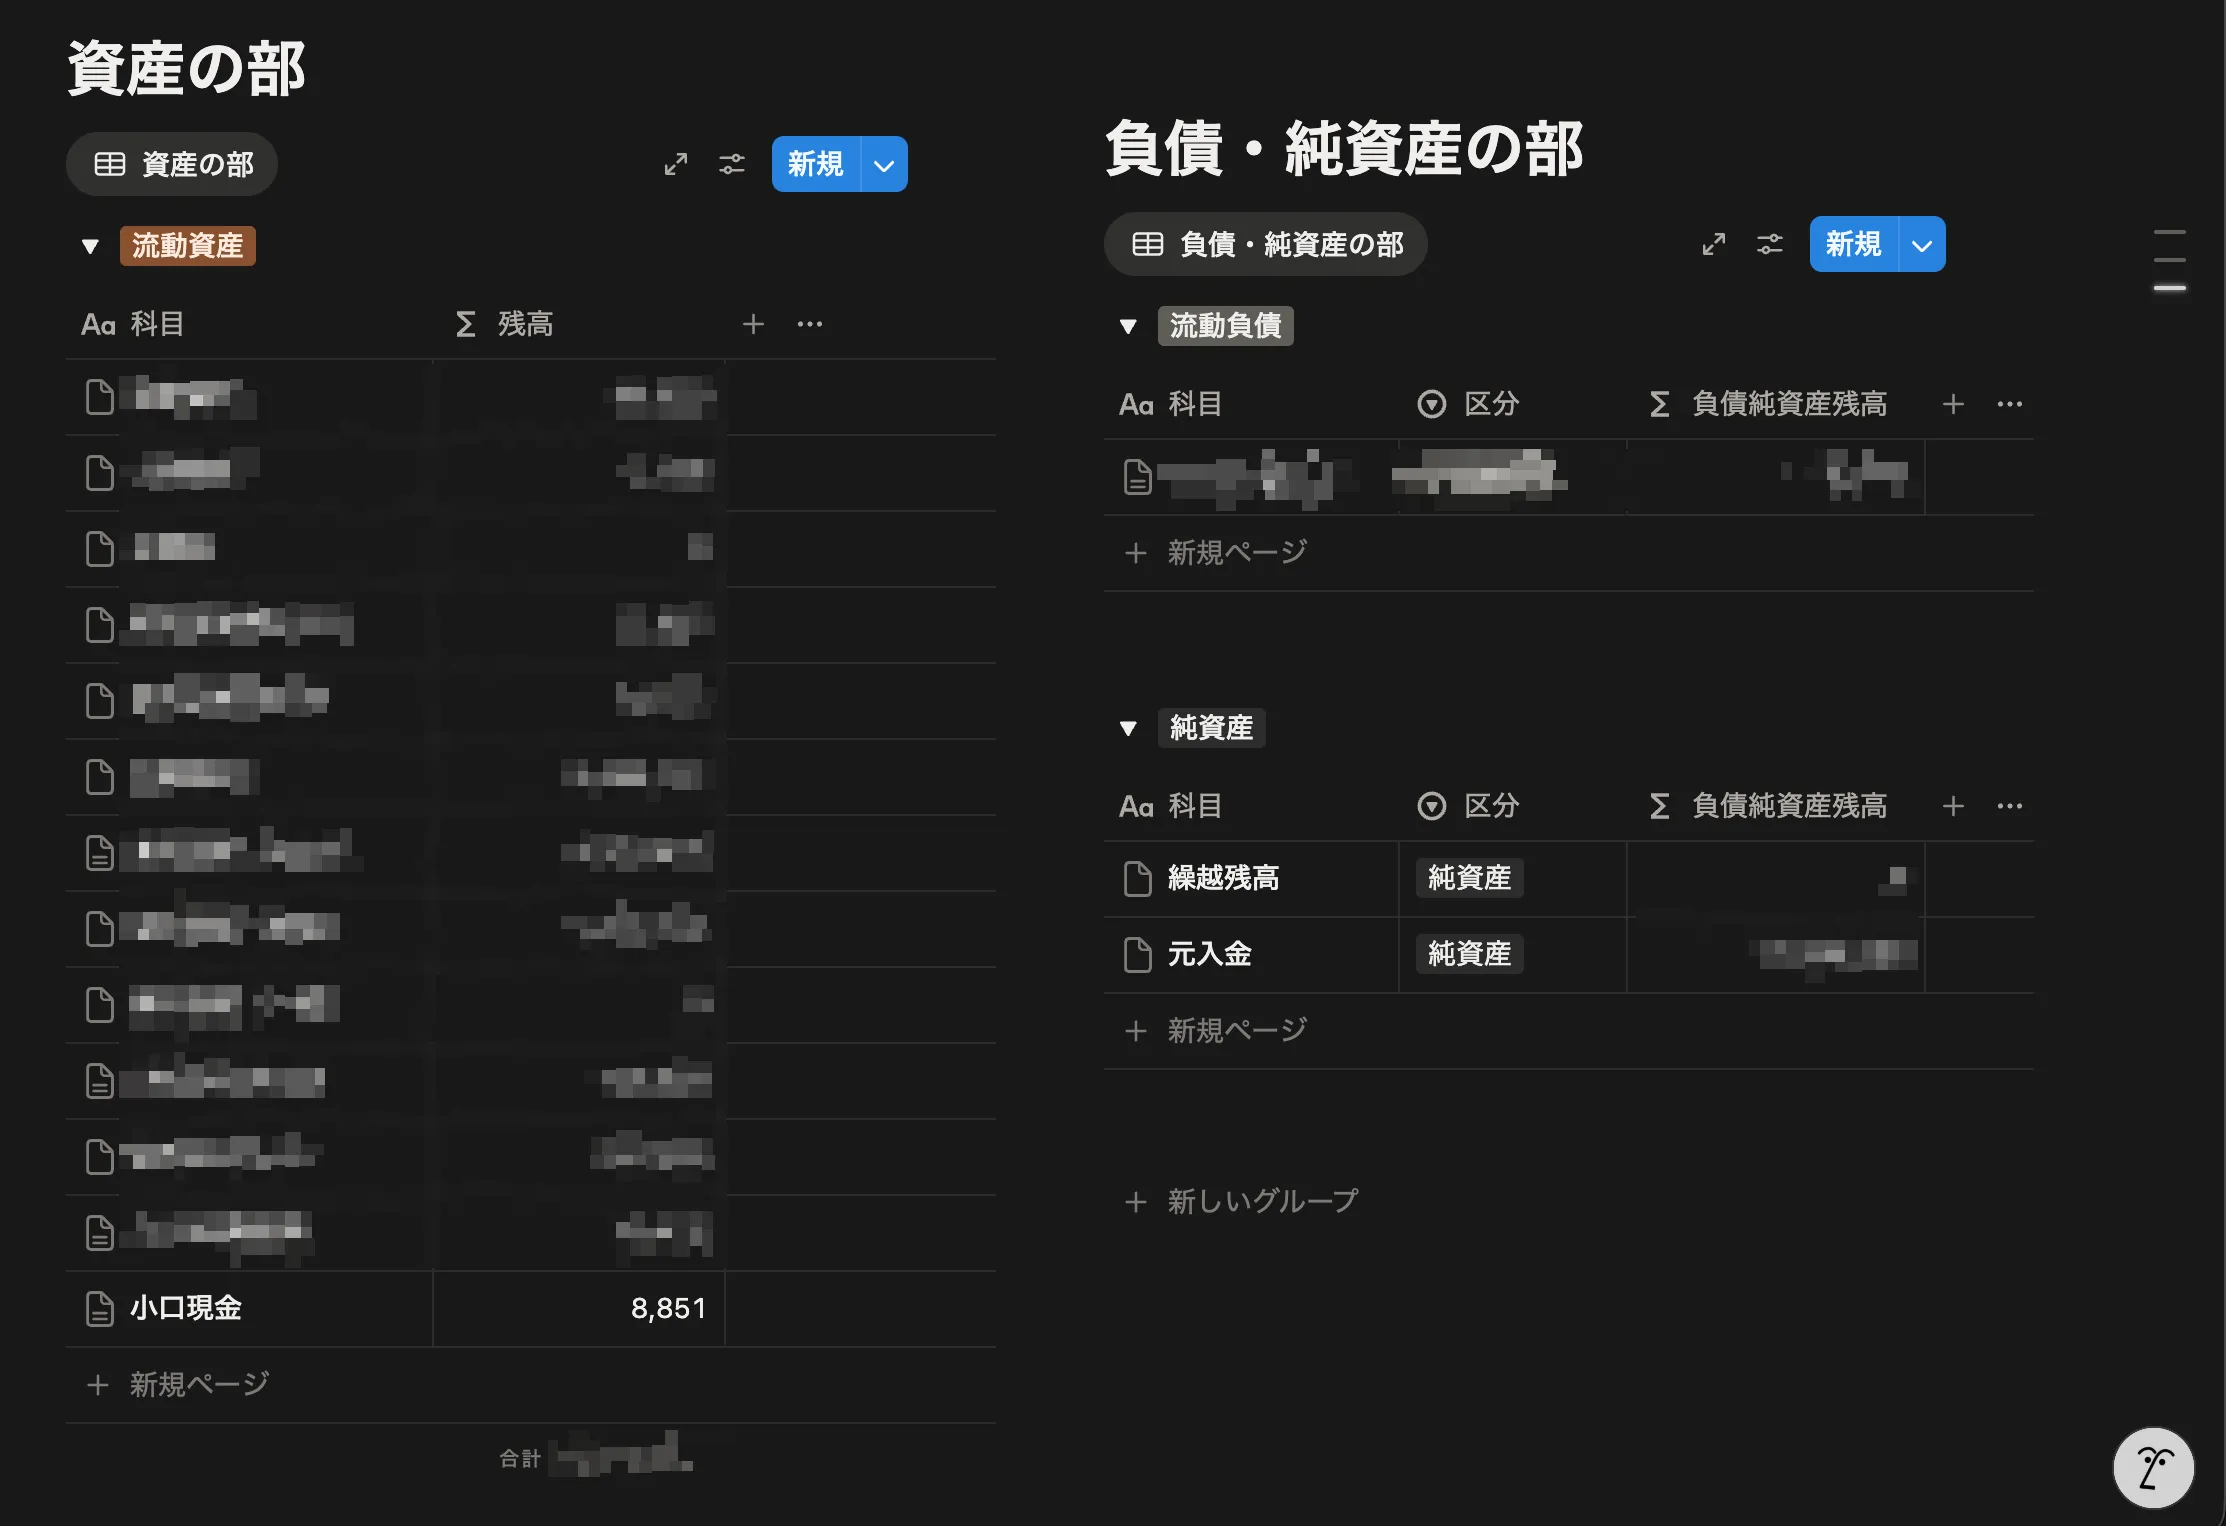
Task: Open the 小口現金 row
Action: [x=186, y=1308]
